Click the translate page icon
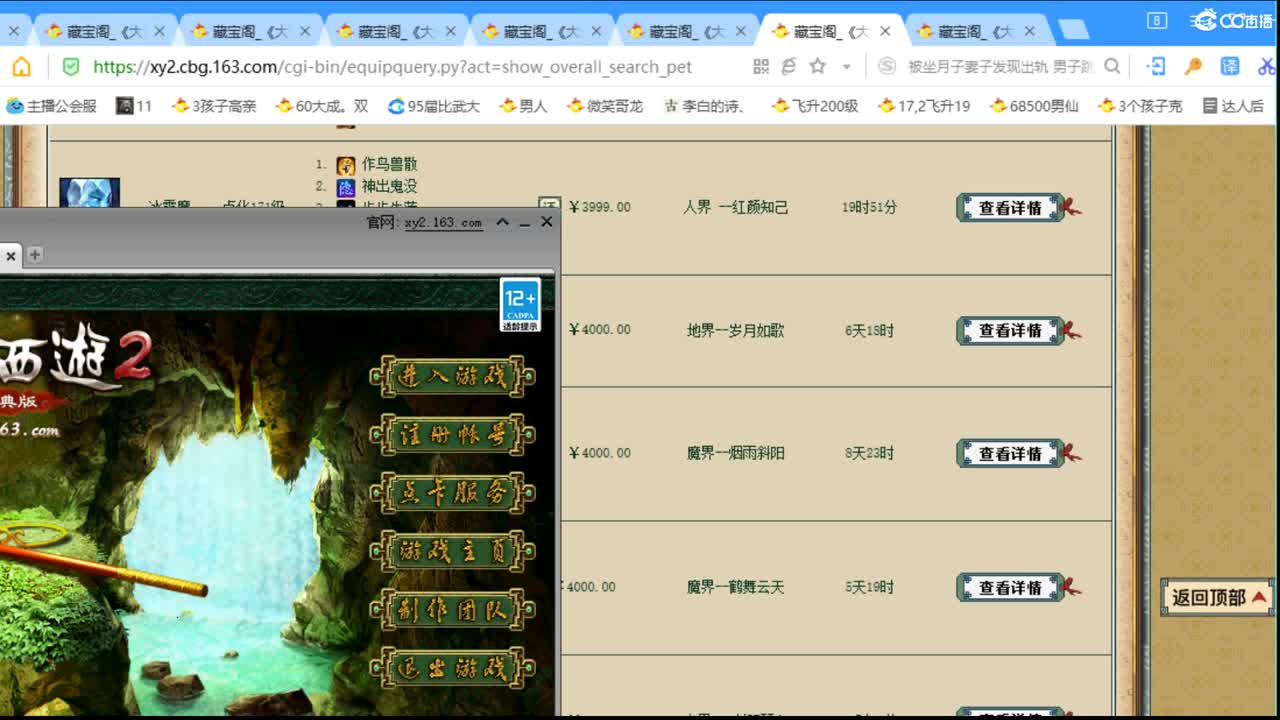 tap(1230, 67)
